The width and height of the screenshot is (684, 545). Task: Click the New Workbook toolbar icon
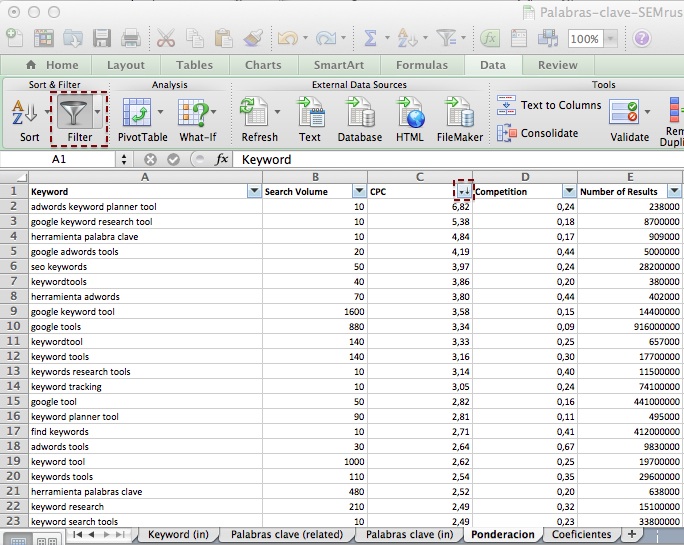[x=14, y=38]
